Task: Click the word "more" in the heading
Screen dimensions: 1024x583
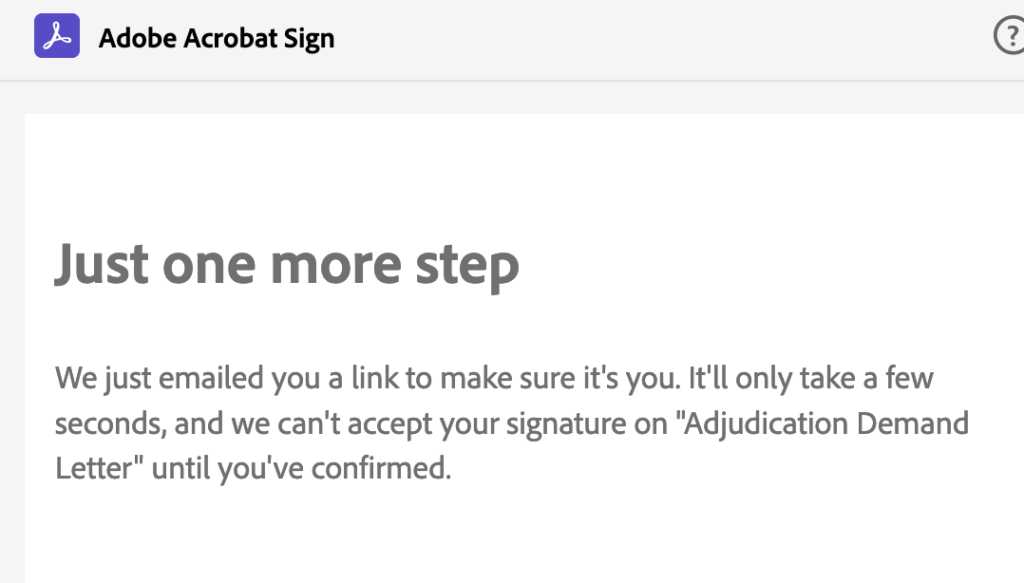Action: 338,263
